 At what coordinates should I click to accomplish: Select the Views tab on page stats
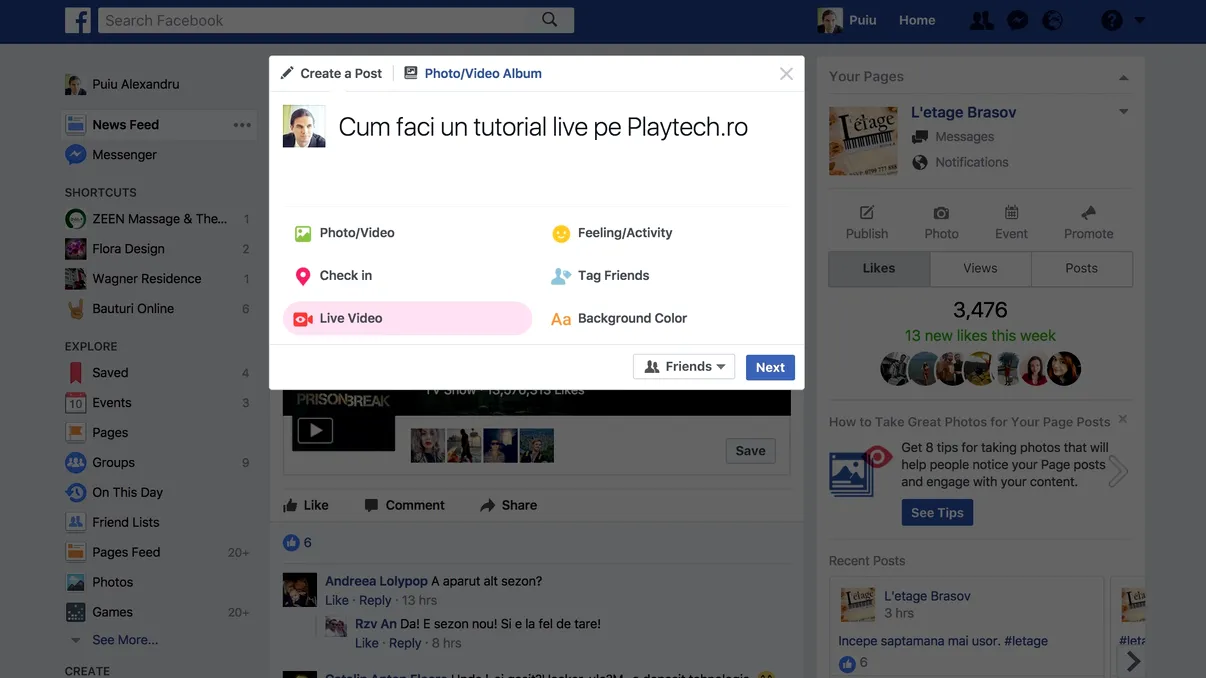[979, 268]
